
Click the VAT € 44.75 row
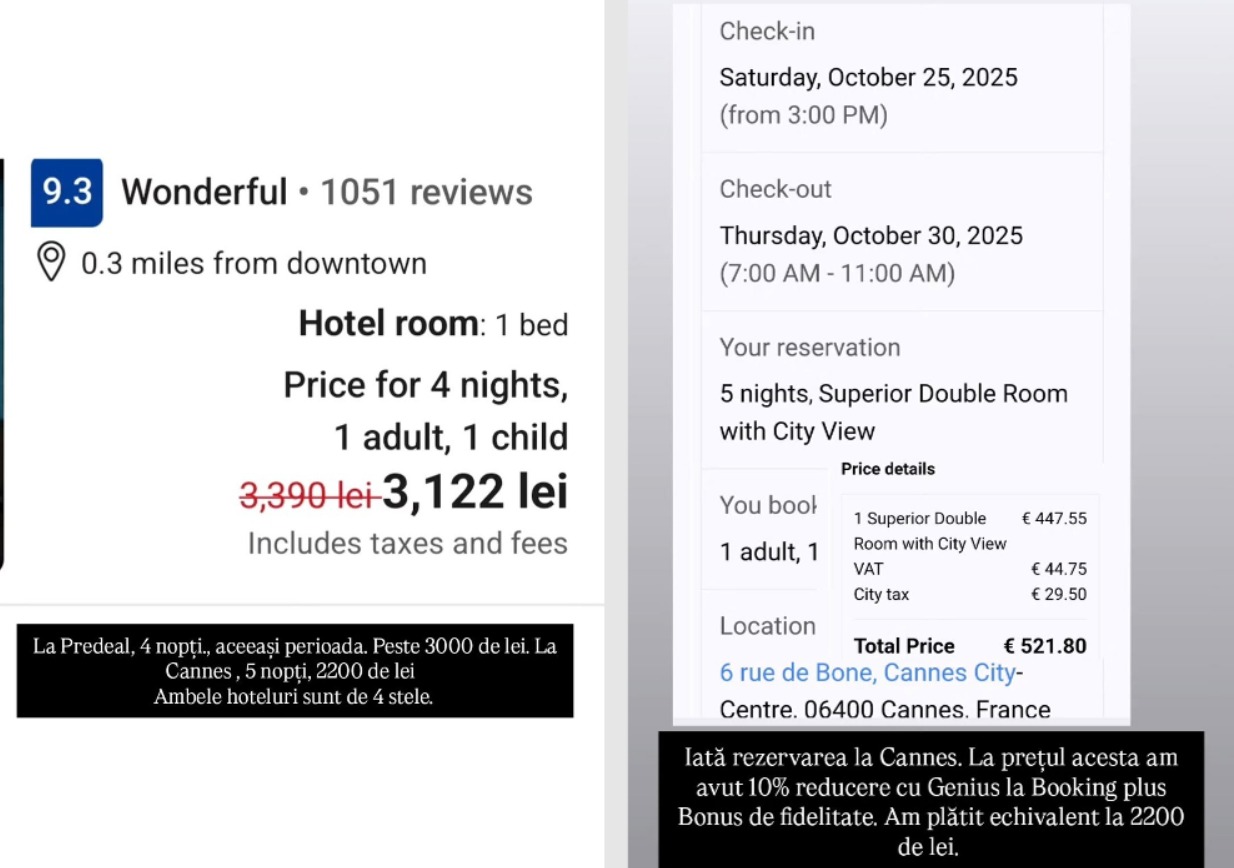pos(969,569)
